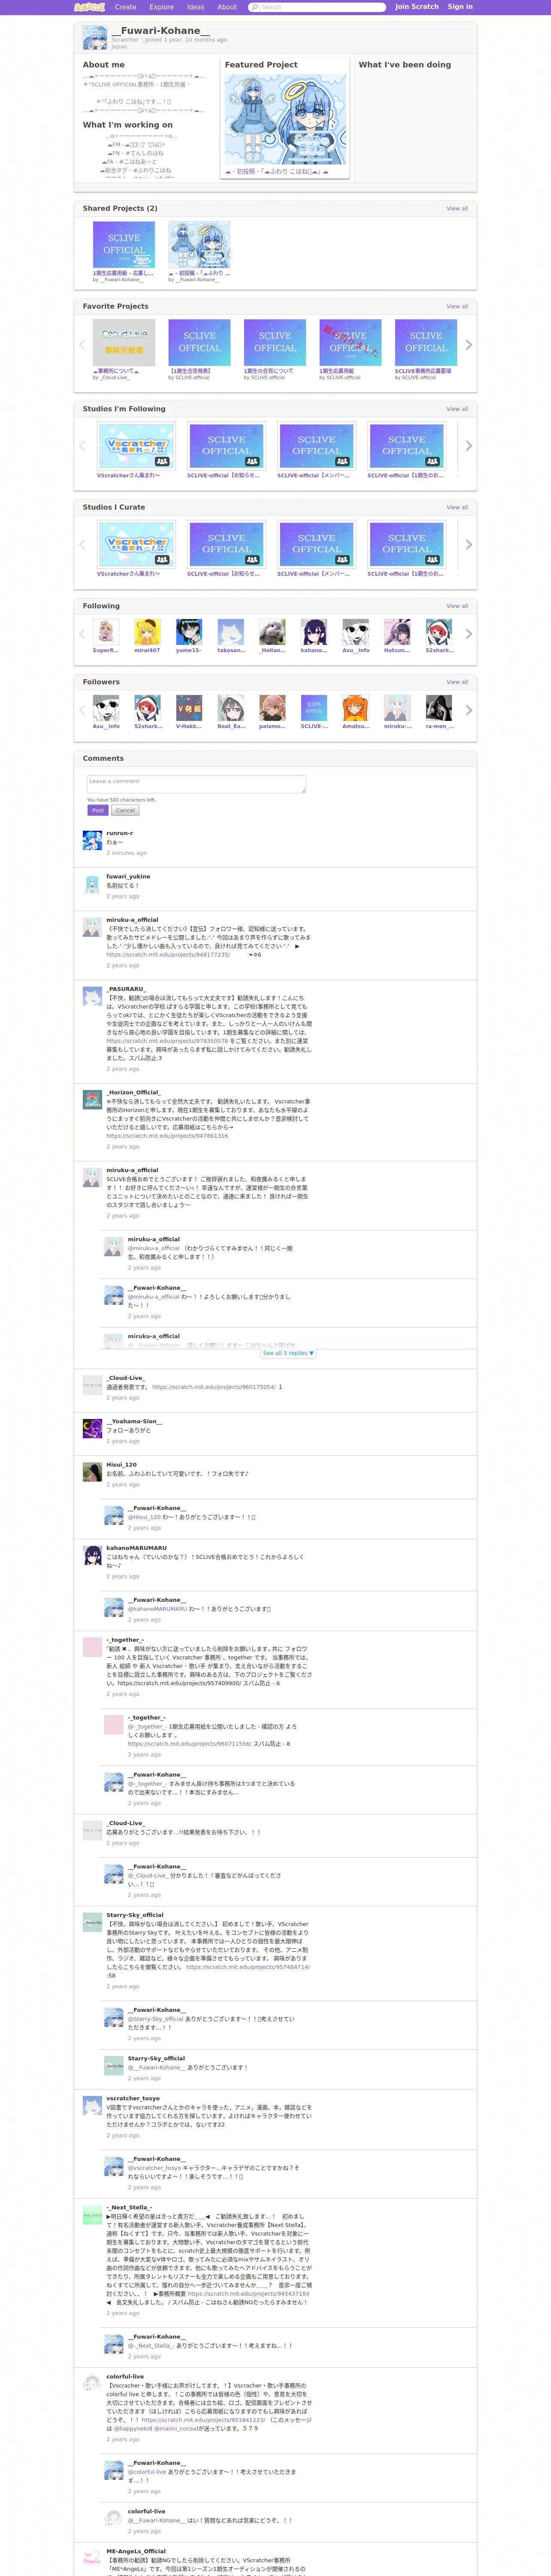View all in the Followers section
The image size is (551, 2576).
(x=457, y=682)
